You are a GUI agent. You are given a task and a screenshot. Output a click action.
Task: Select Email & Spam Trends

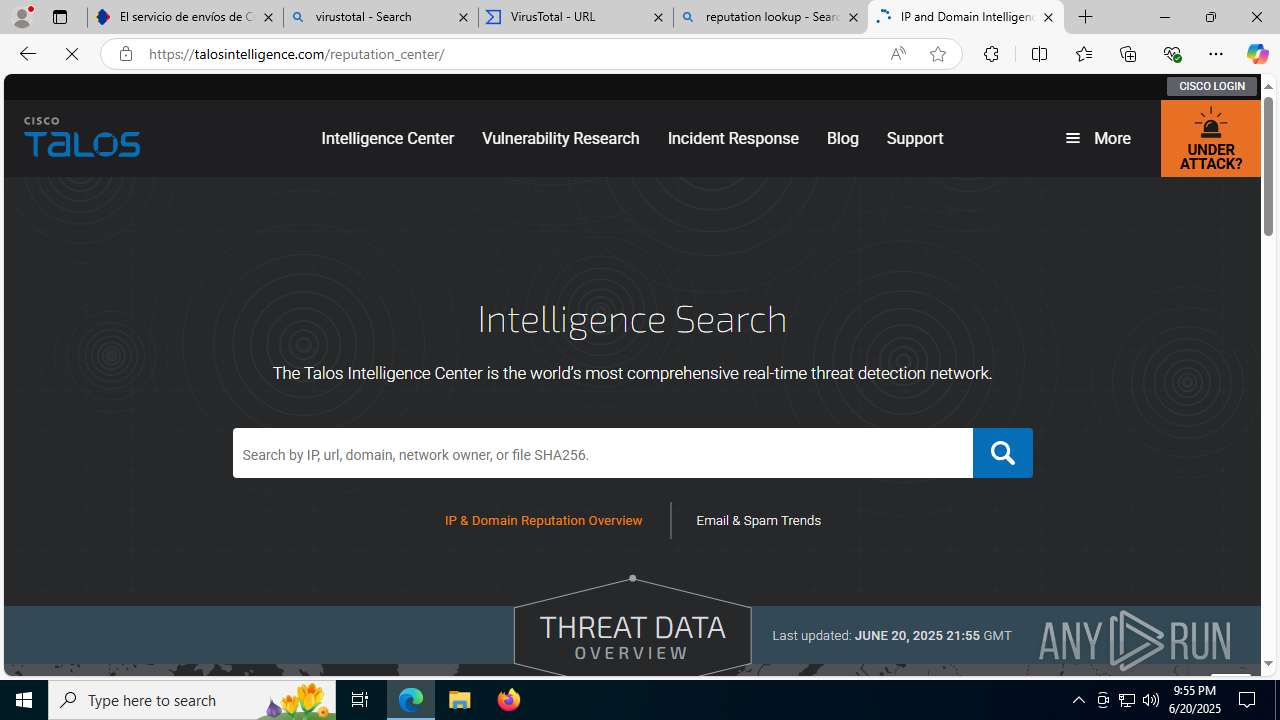(758, 520)
